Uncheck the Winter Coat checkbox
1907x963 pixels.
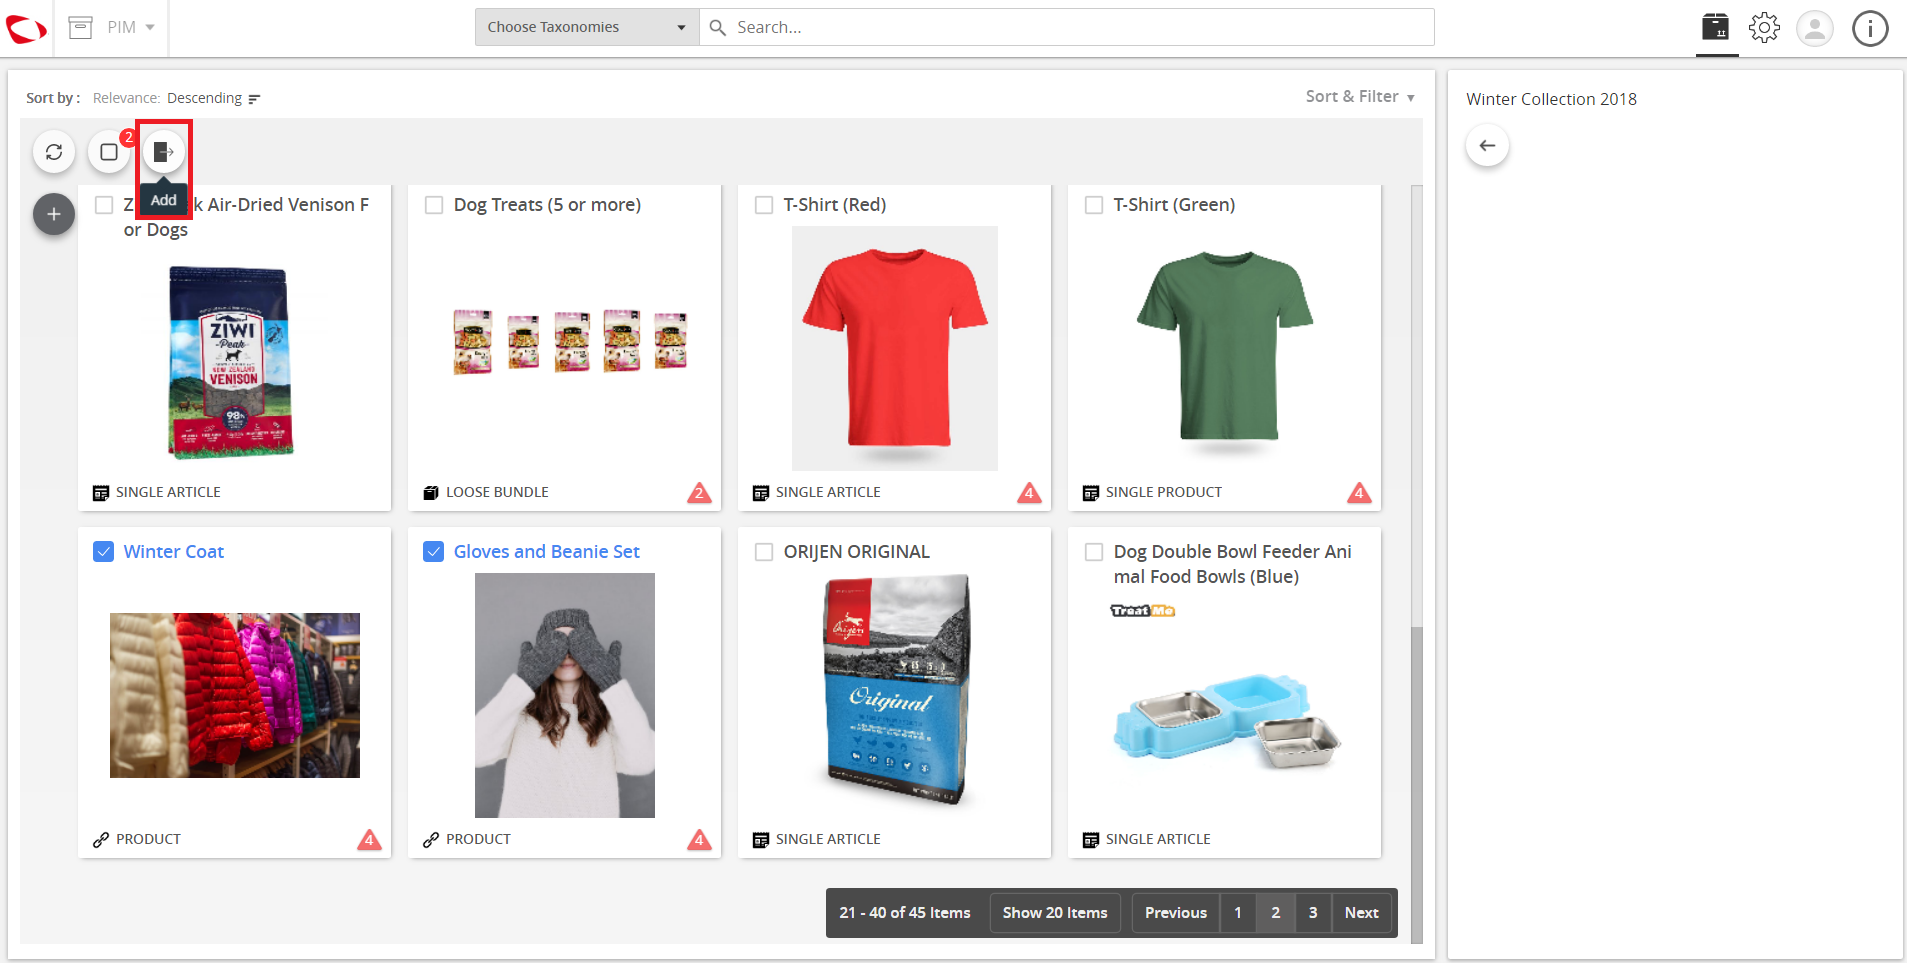[103, 552]
